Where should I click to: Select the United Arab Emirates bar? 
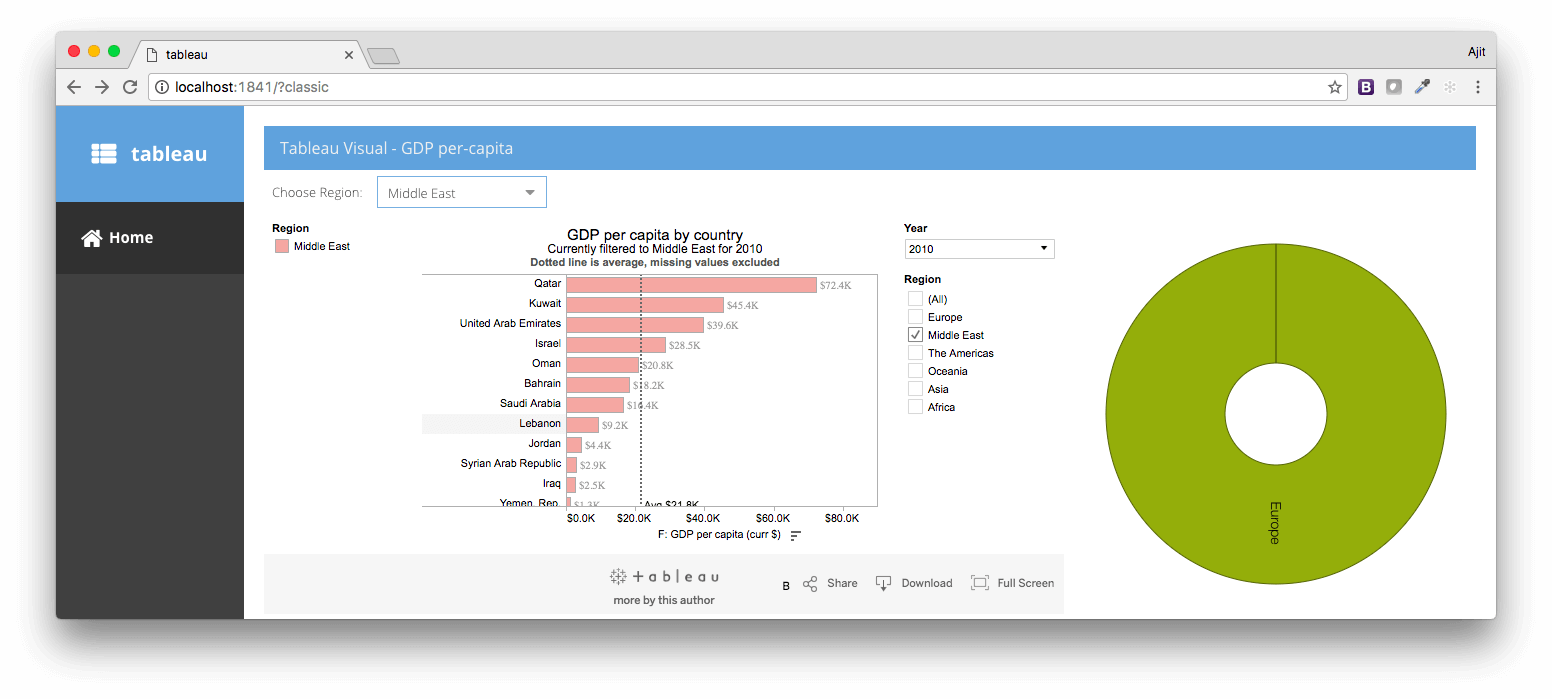pyautogui.click(x=635, y=325)
